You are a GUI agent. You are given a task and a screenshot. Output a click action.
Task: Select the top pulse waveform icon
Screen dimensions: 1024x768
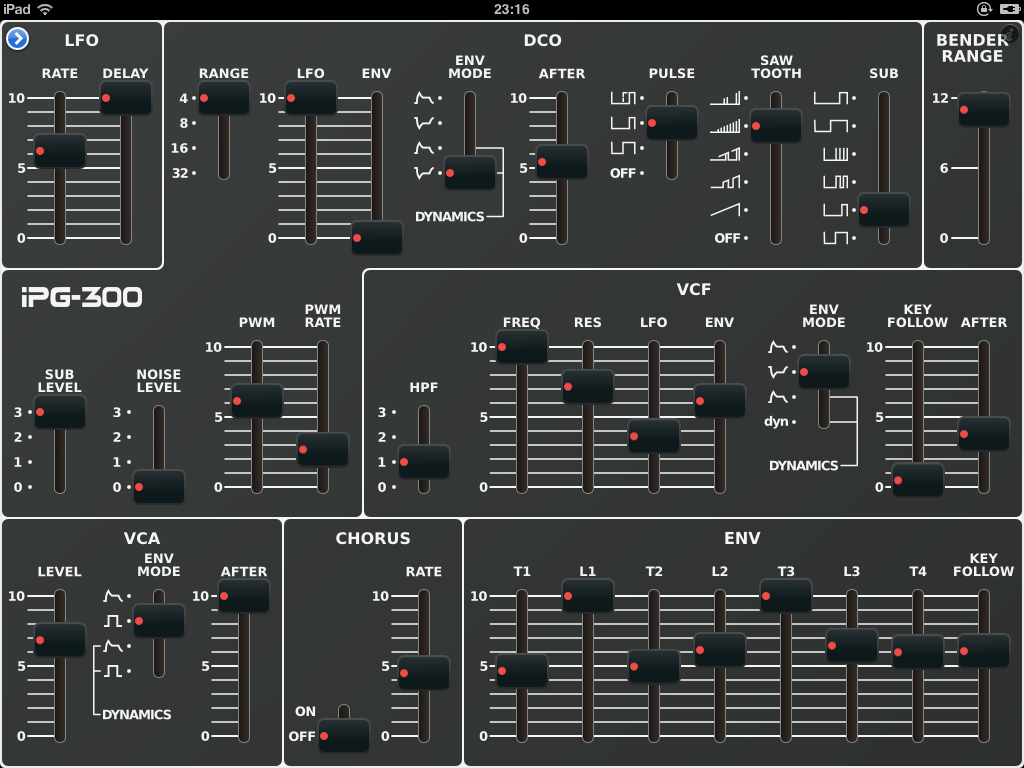[623, 98]
